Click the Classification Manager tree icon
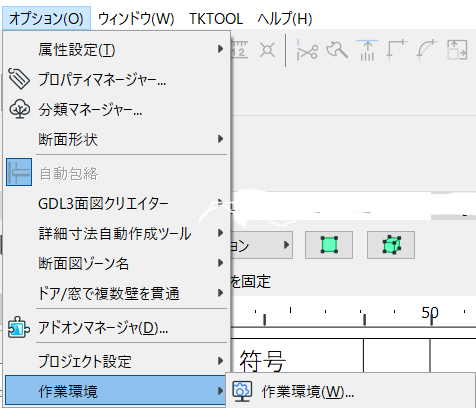Screen dimensions: 476x408 tap(19, 109)
